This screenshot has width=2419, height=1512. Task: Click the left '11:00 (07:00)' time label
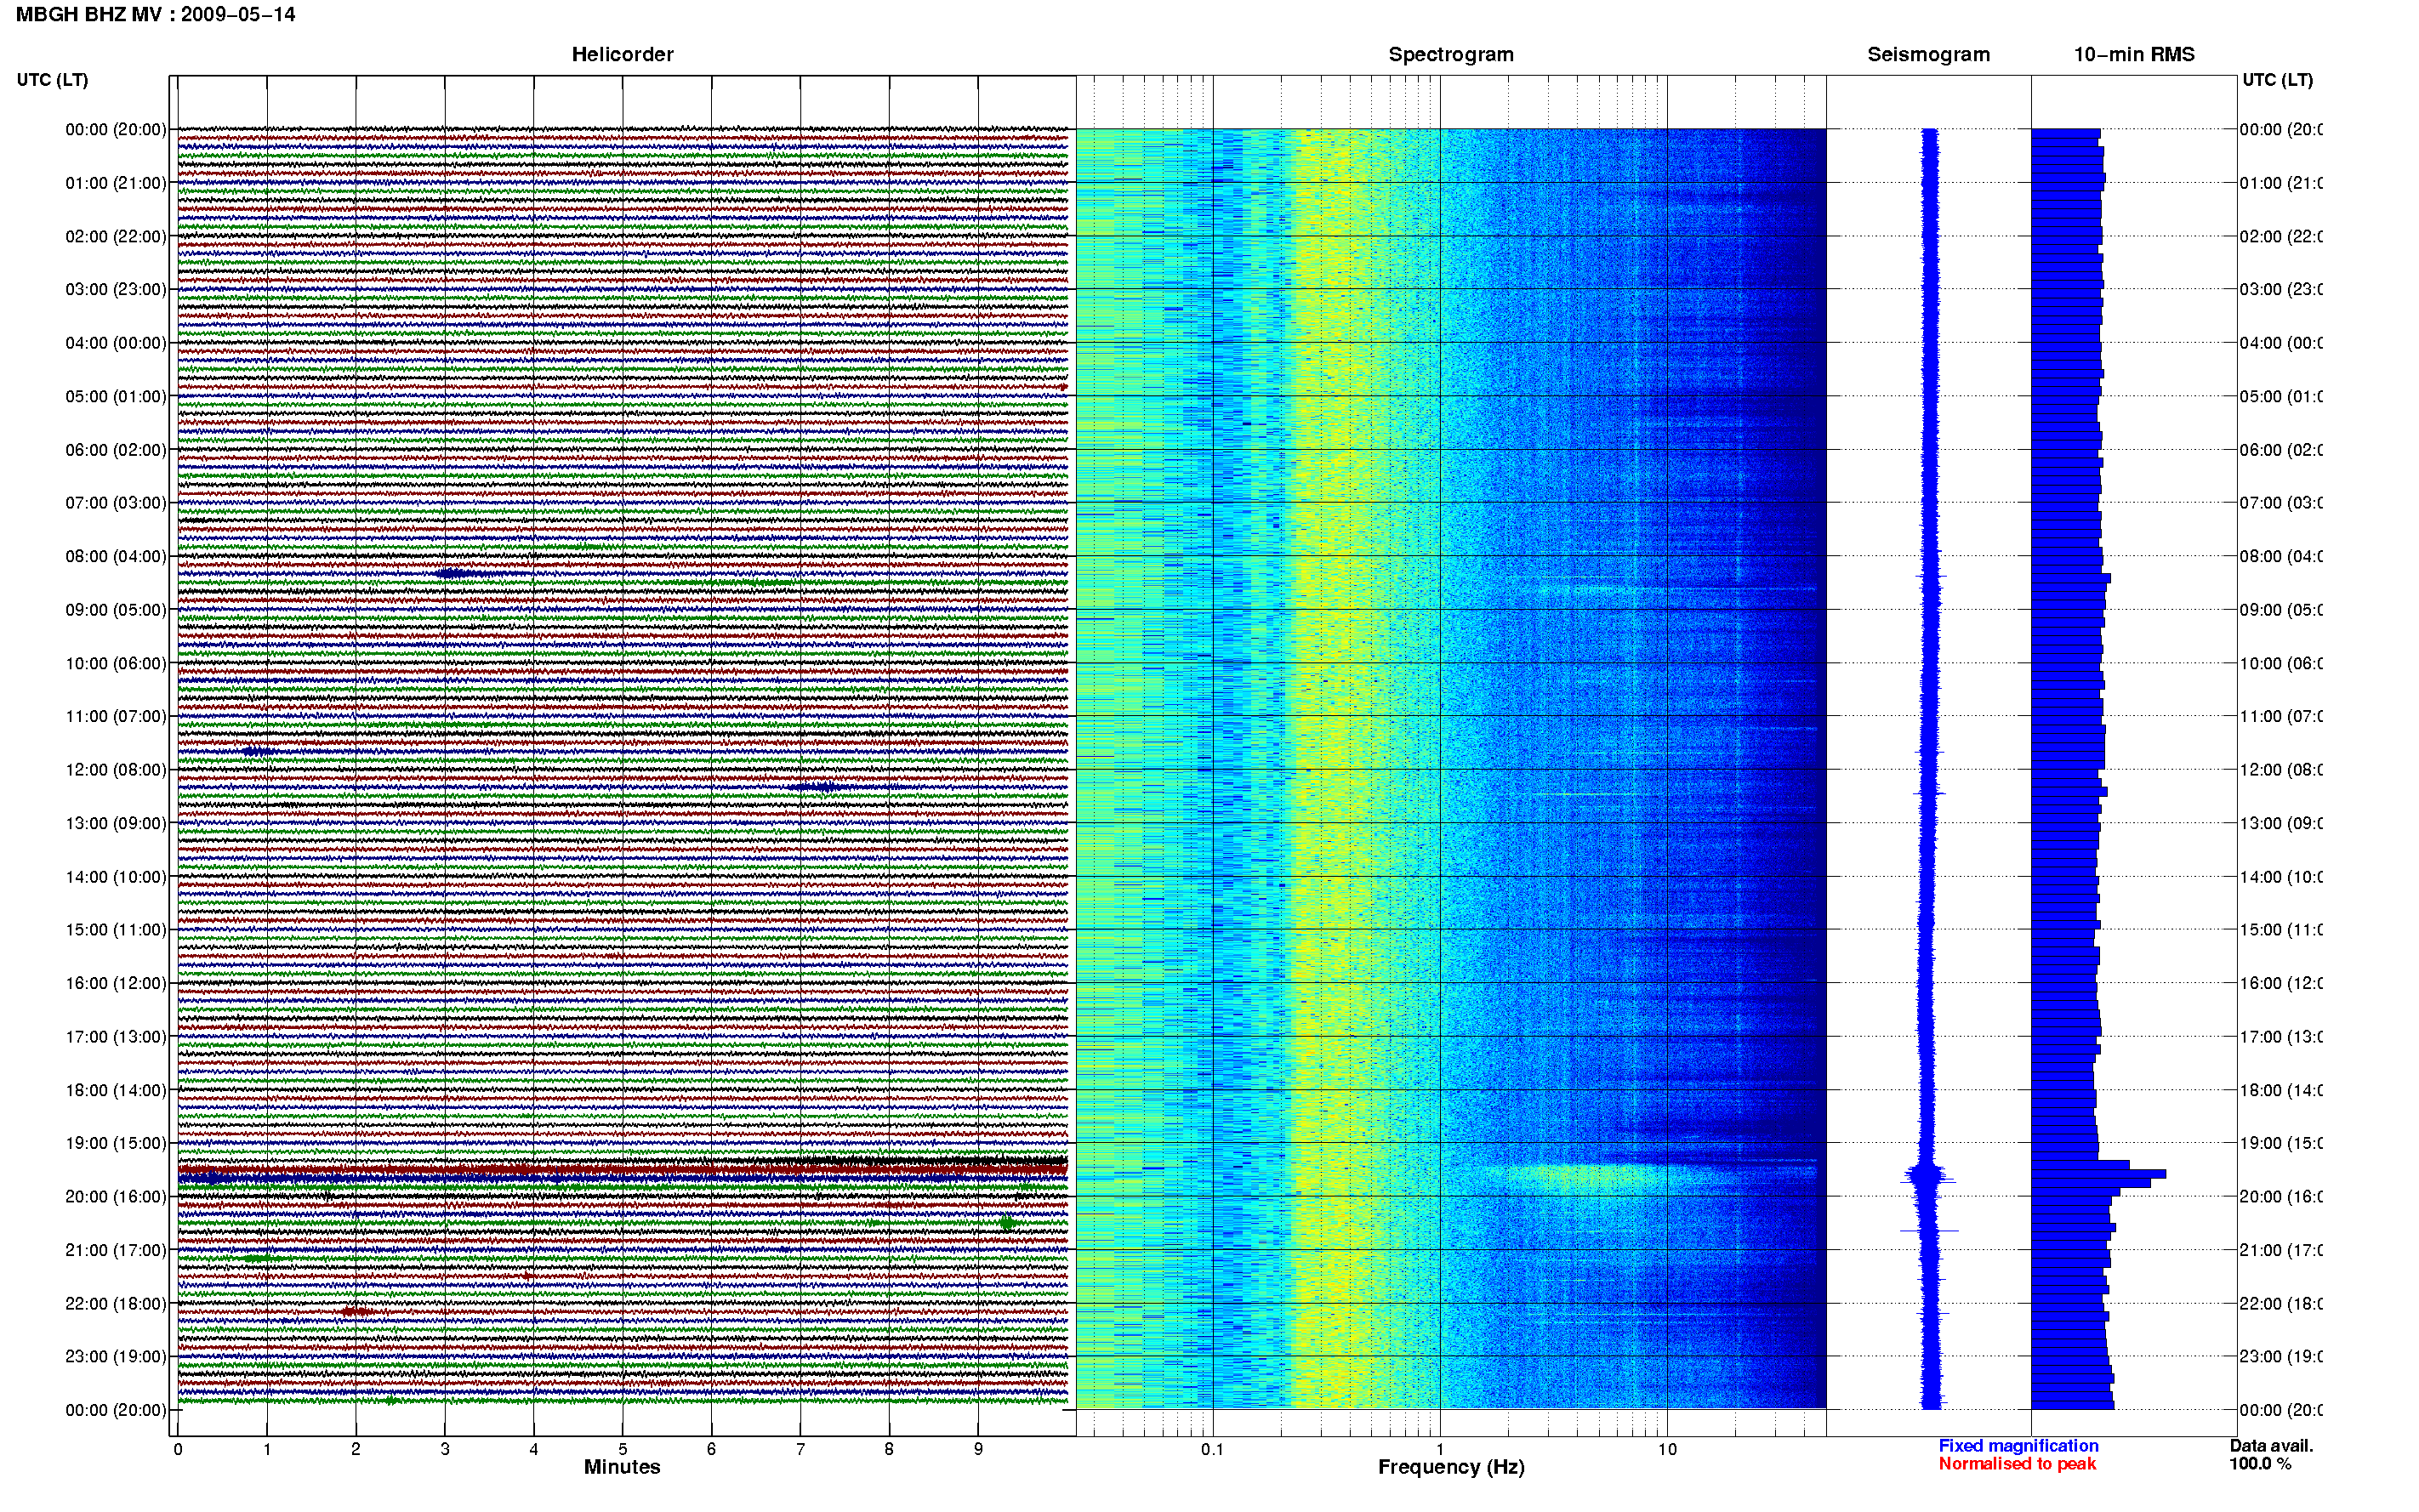point(116,716)
